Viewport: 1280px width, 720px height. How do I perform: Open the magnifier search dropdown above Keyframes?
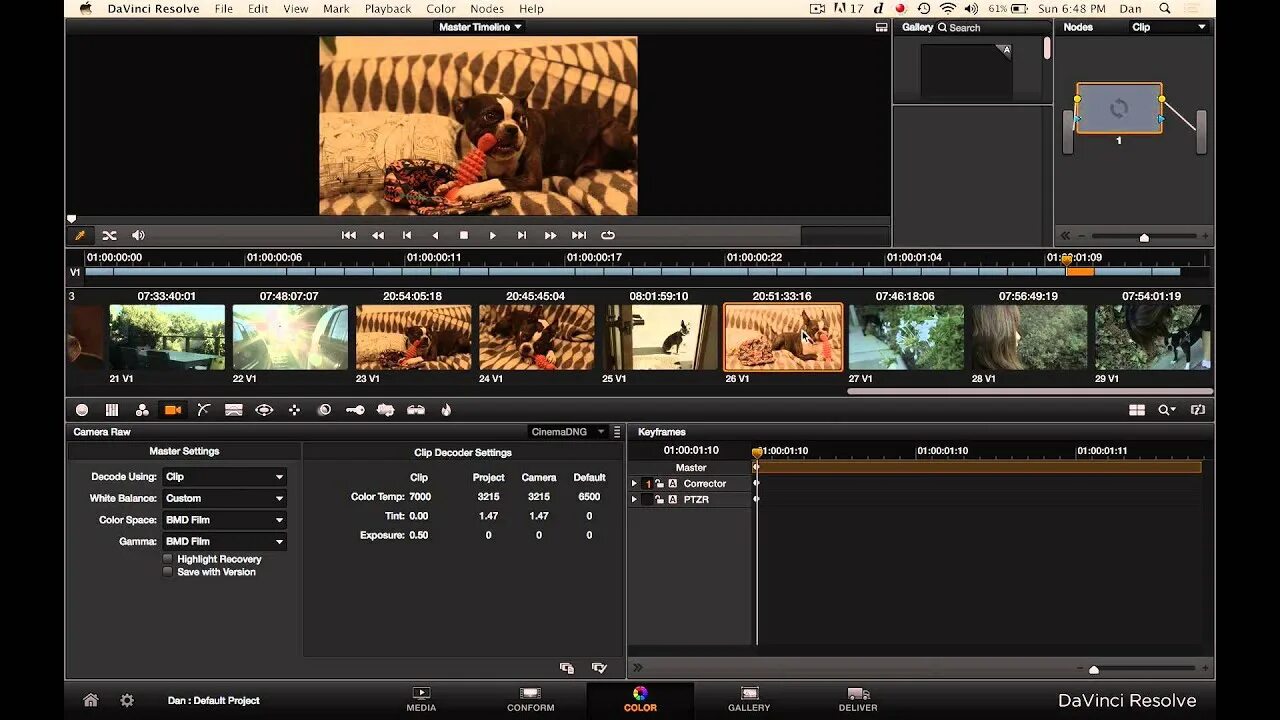point(1167,410)
